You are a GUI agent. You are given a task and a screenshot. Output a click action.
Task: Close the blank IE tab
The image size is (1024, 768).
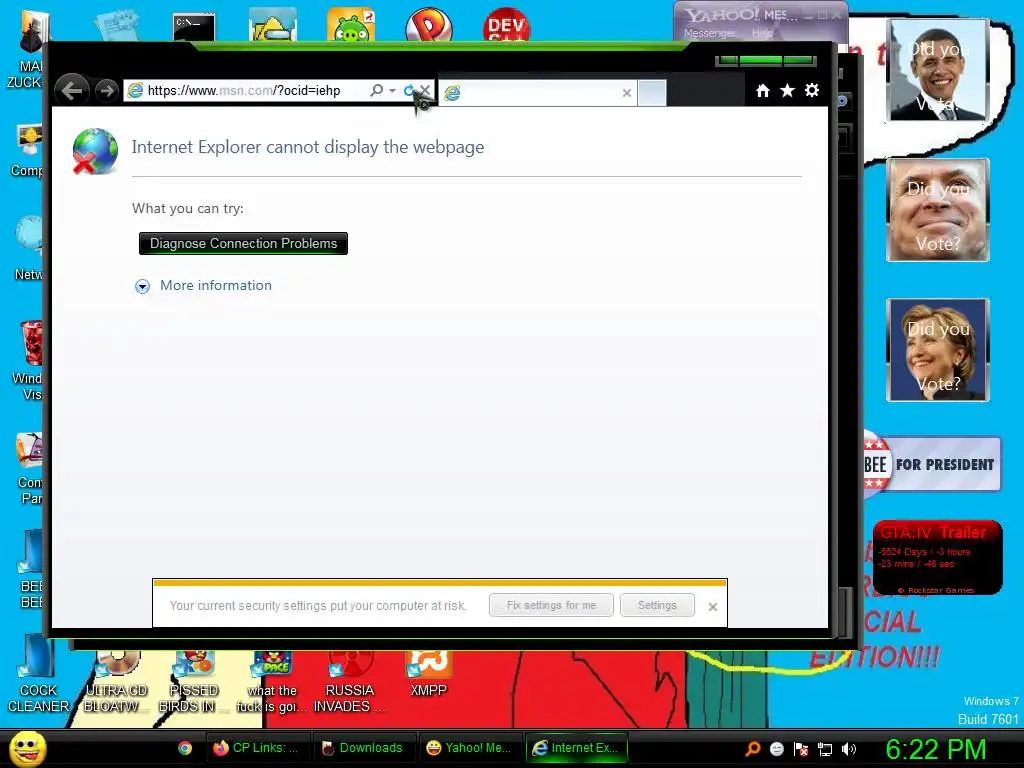[x=627, y=93]
